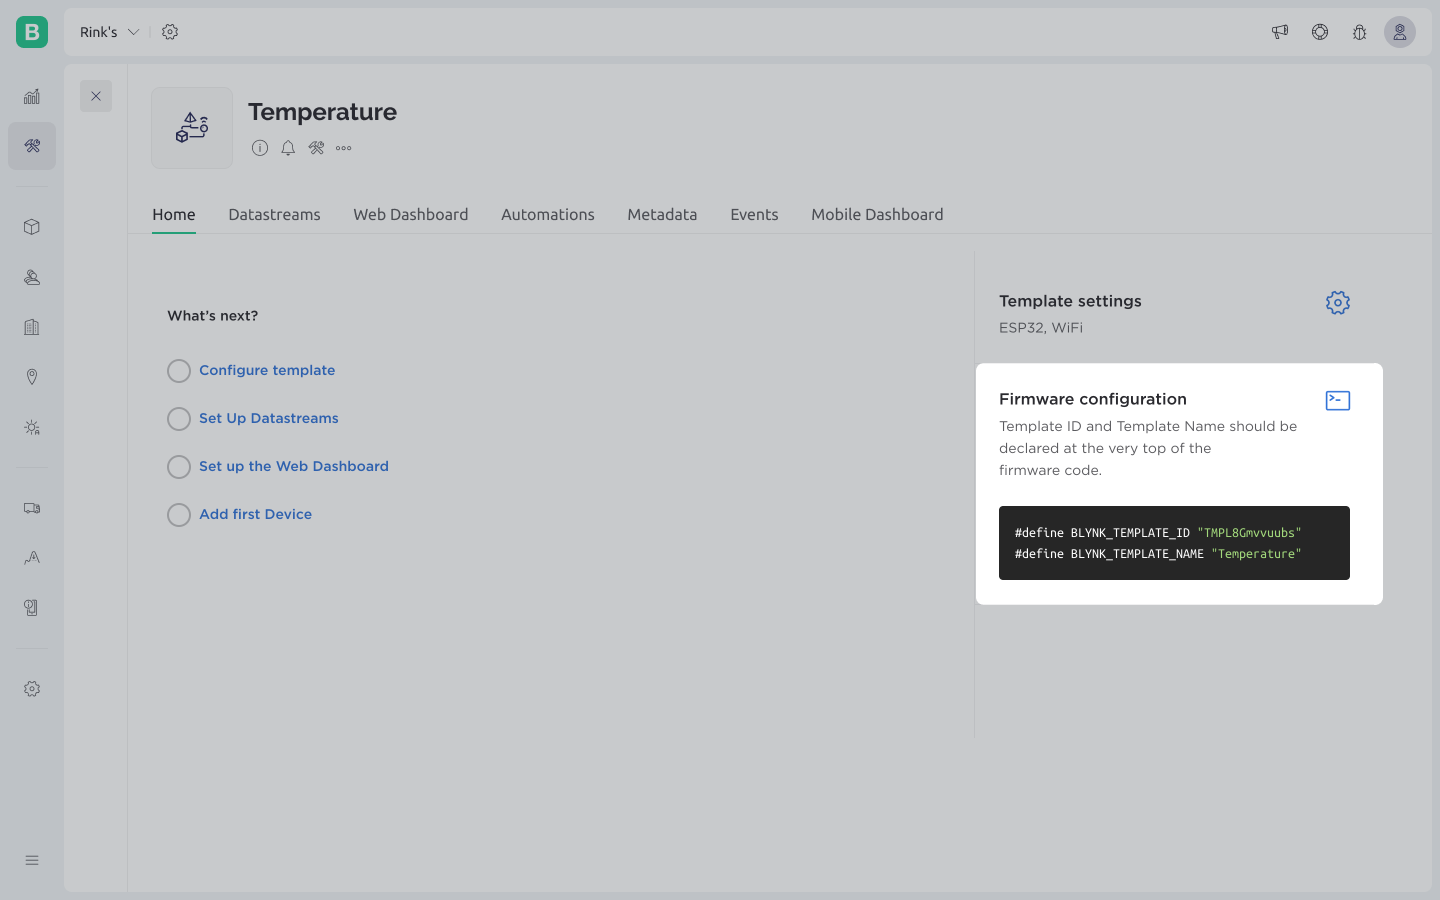Viewport: 1440px width, 900px height.
Task: Expand the Rink's organization dropdown
Action: click(x=110, y=32)
